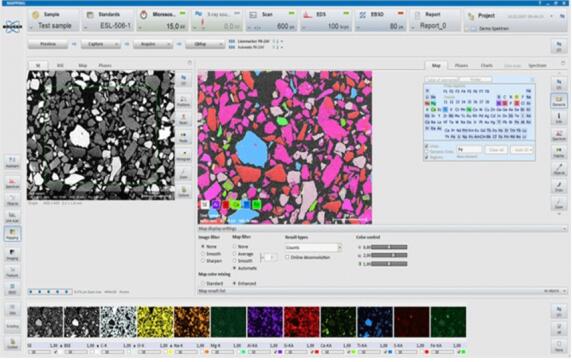Click the Spectrum icon in right sidebar
Image resolution: width=572 pixels, height=362 pixels.
[x=559, y=135]
